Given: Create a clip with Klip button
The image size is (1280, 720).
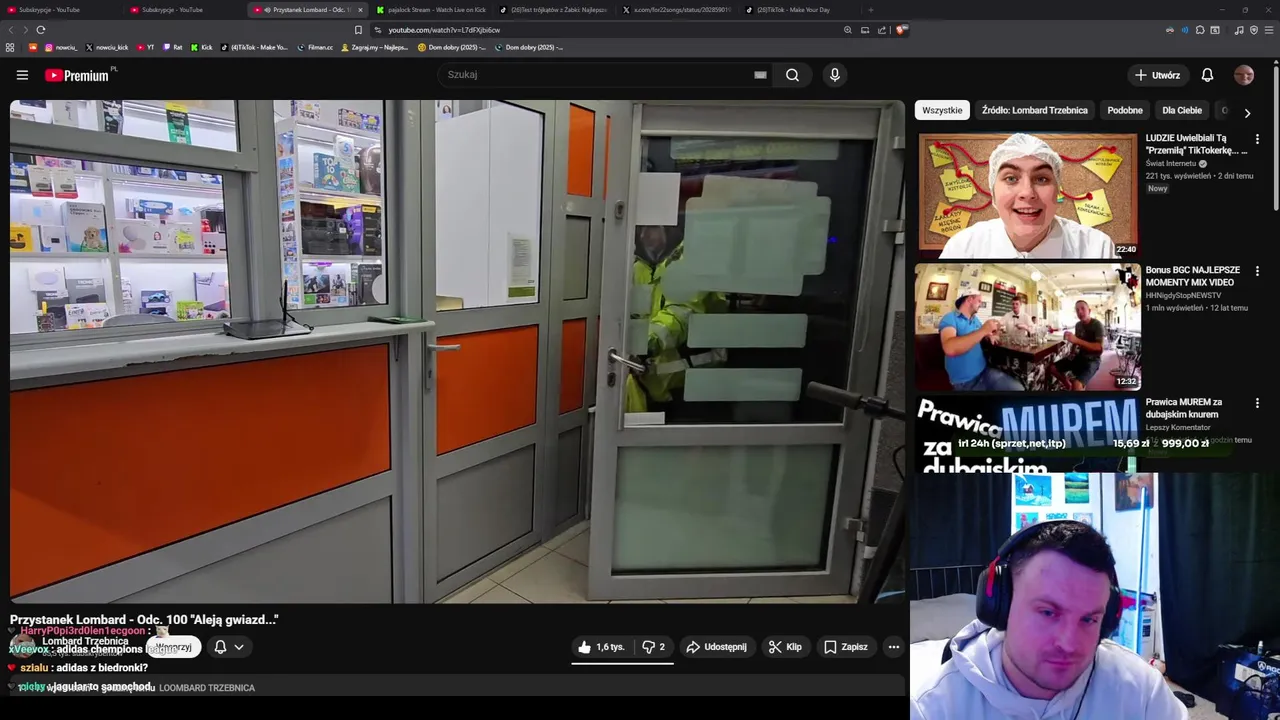Looking at the screenshot, I should (x=785, y=647).
